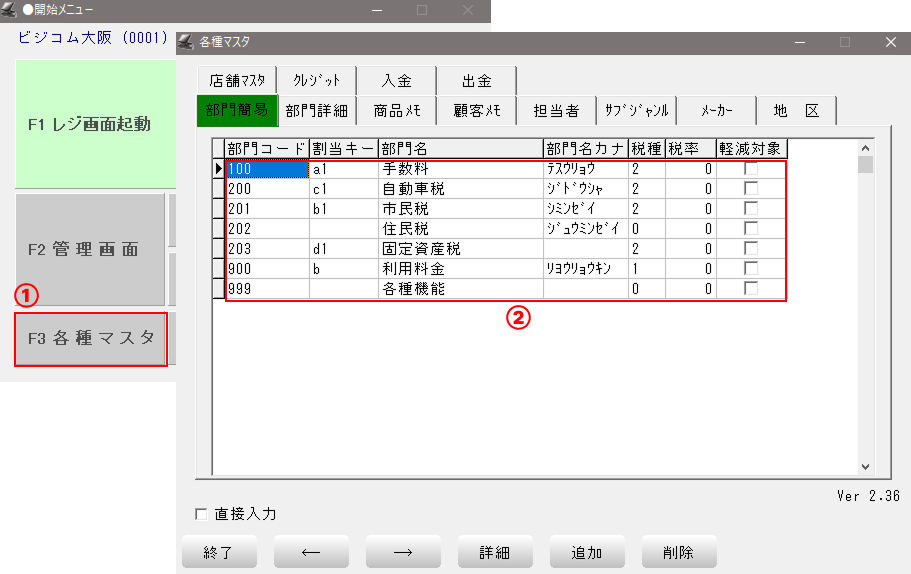Image resolution: width=911 pixels, height=574 pixels.
Task: Click the 開始メニュー window title icon
Action: 10,9
